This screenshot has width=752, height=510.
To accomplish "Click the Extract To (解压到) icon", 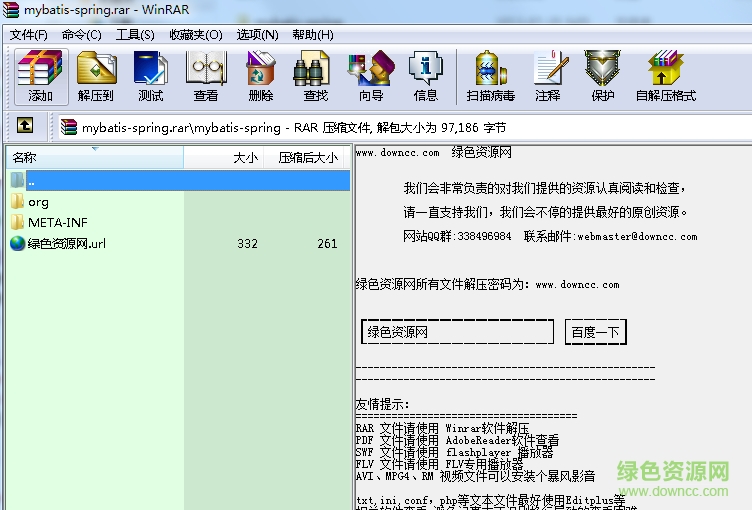I will [96, 76].
